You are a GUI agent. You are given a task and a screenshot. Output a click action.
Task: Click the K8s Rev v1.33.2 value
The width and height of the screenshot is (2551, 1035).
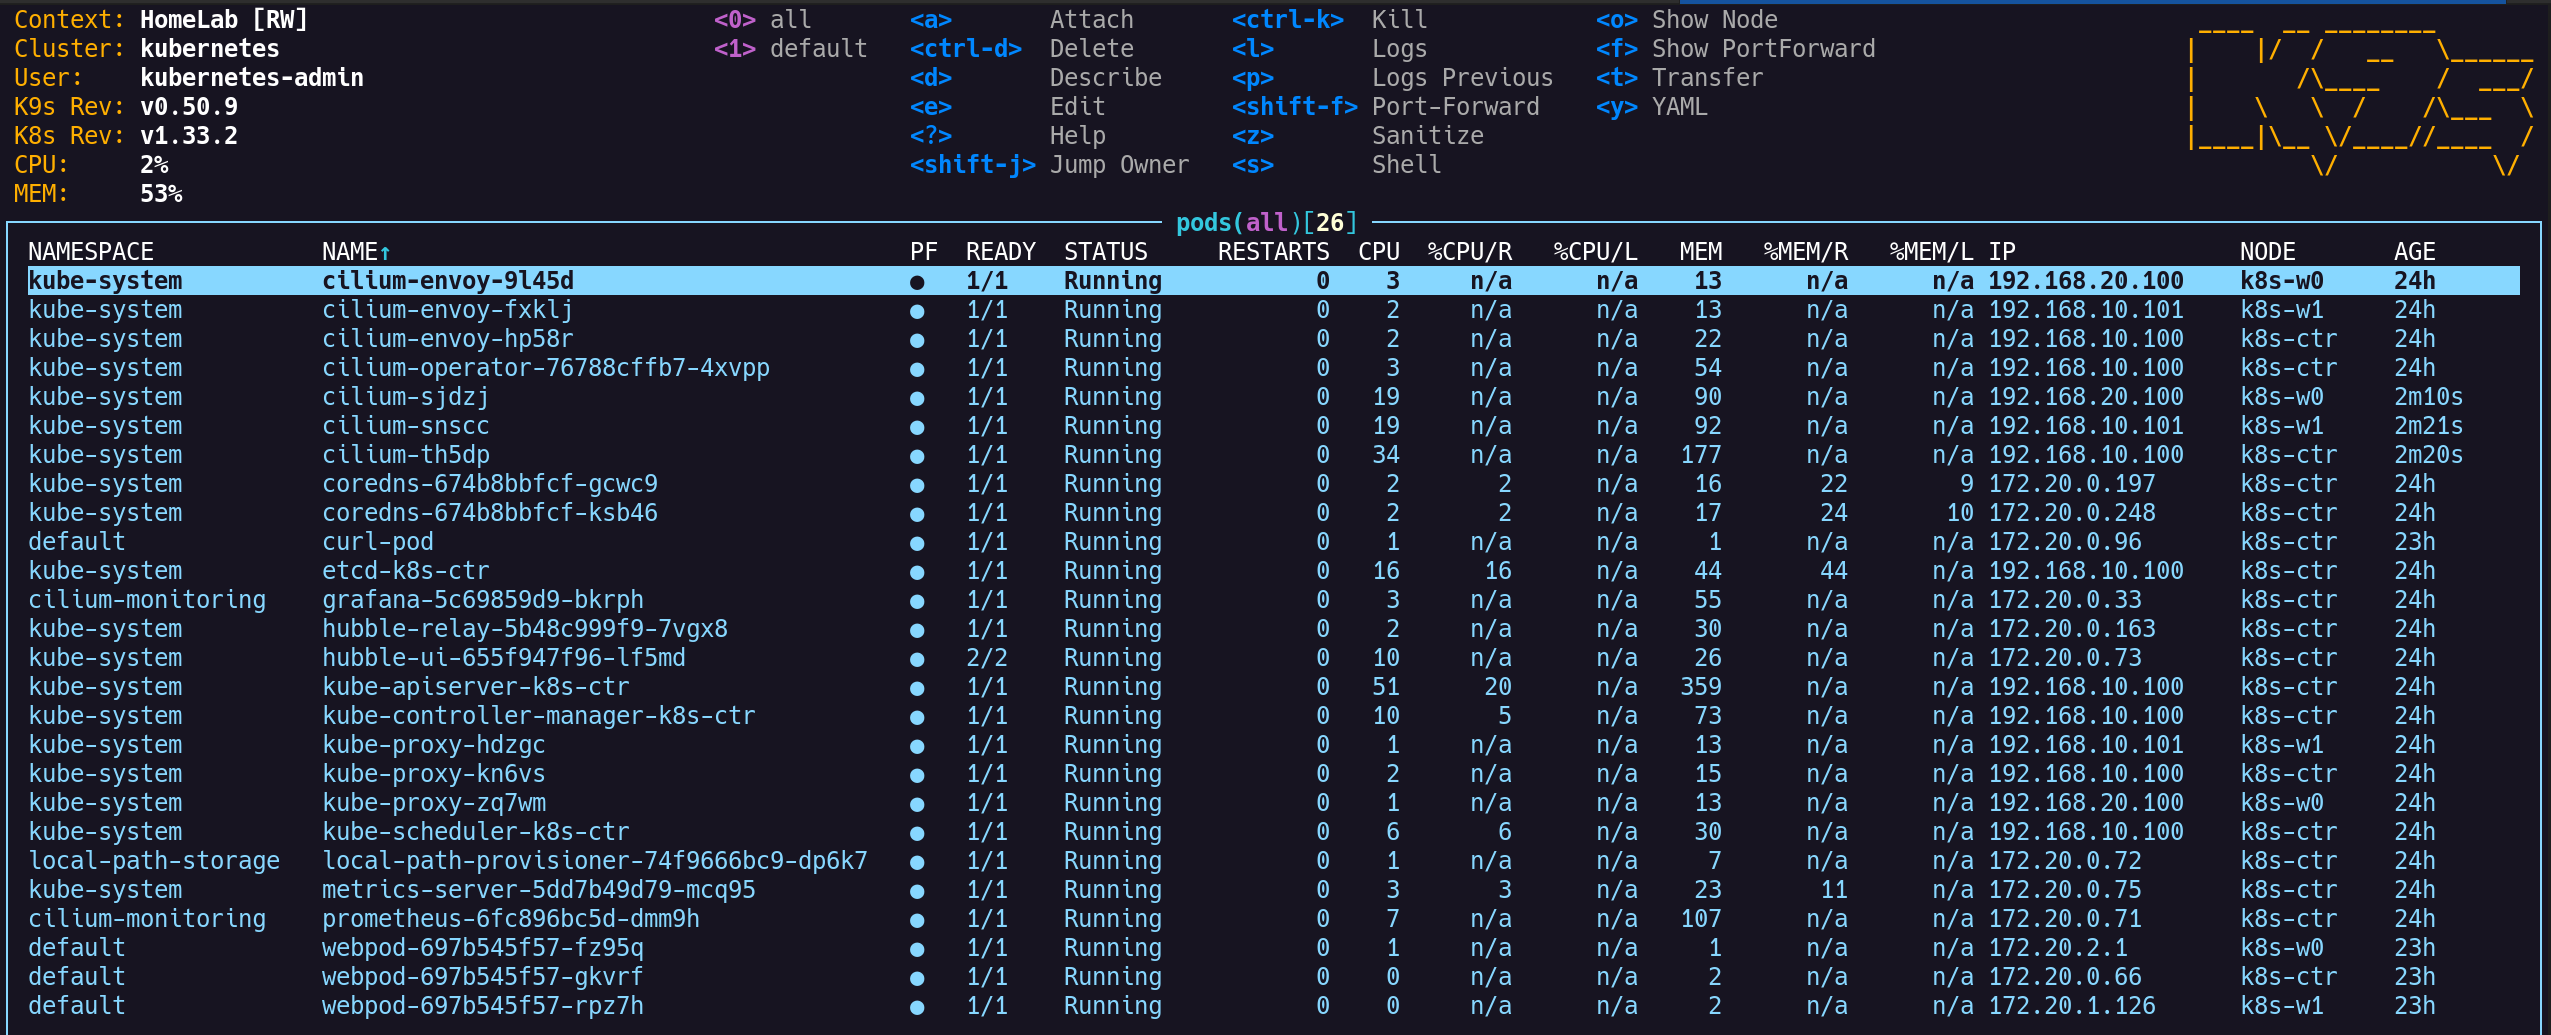click(x=189, y=136)
